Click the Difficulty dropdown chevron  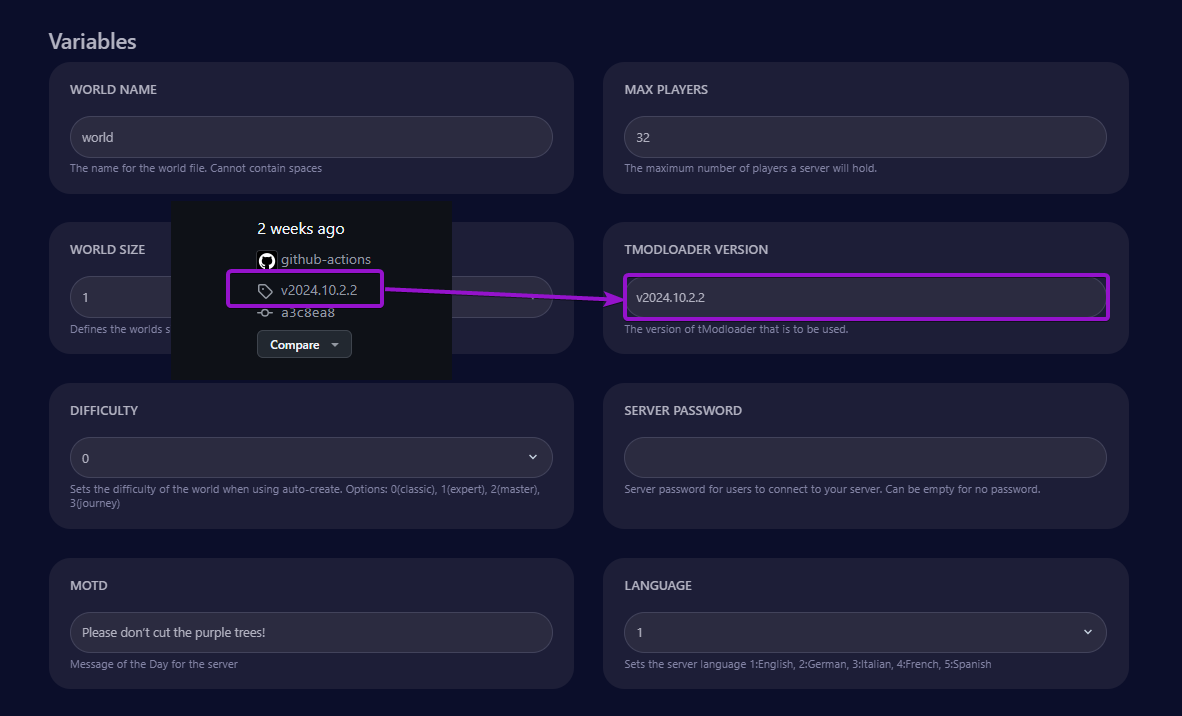click(532, 456)
